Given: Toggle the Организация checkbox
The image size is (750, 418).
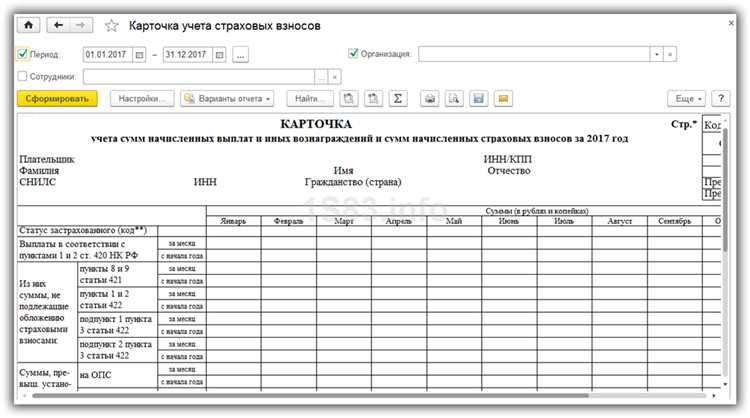Looking at the screenshot, I should 353,53.
